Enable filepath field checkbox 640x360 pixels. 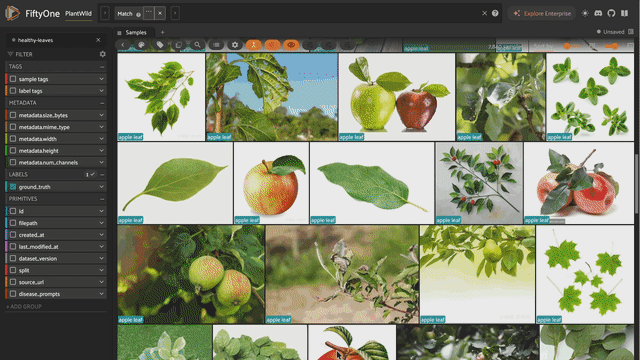pyautogui.click(x=13, y=223)
